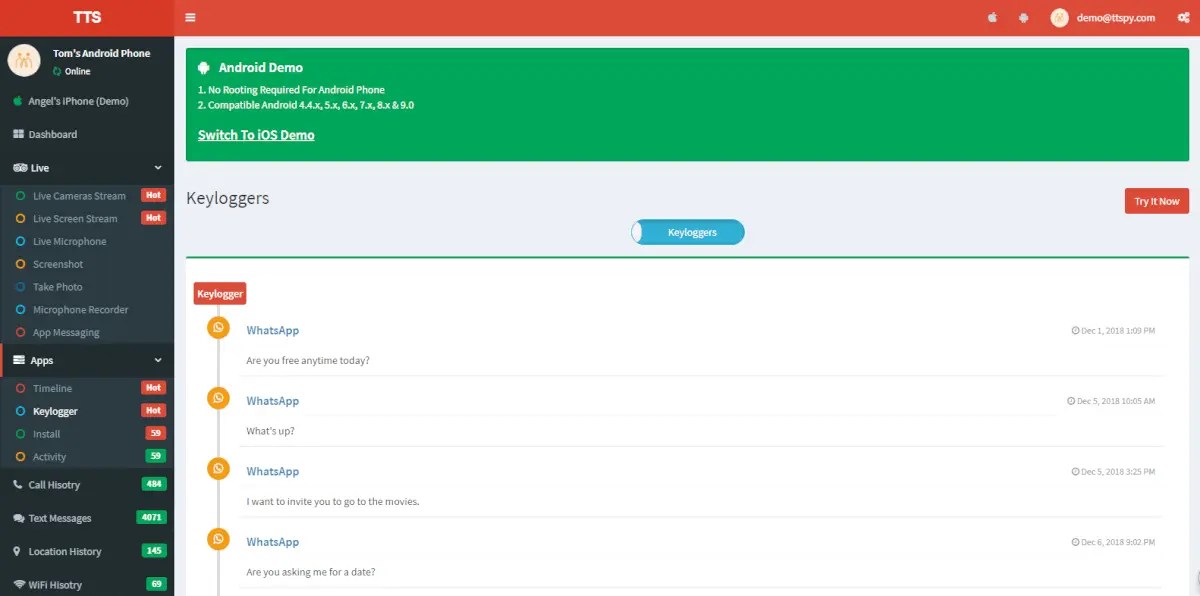The width and height of the screenshot is (1200, 596).
Task: Open Live Microphone
Action: [69, 241]
